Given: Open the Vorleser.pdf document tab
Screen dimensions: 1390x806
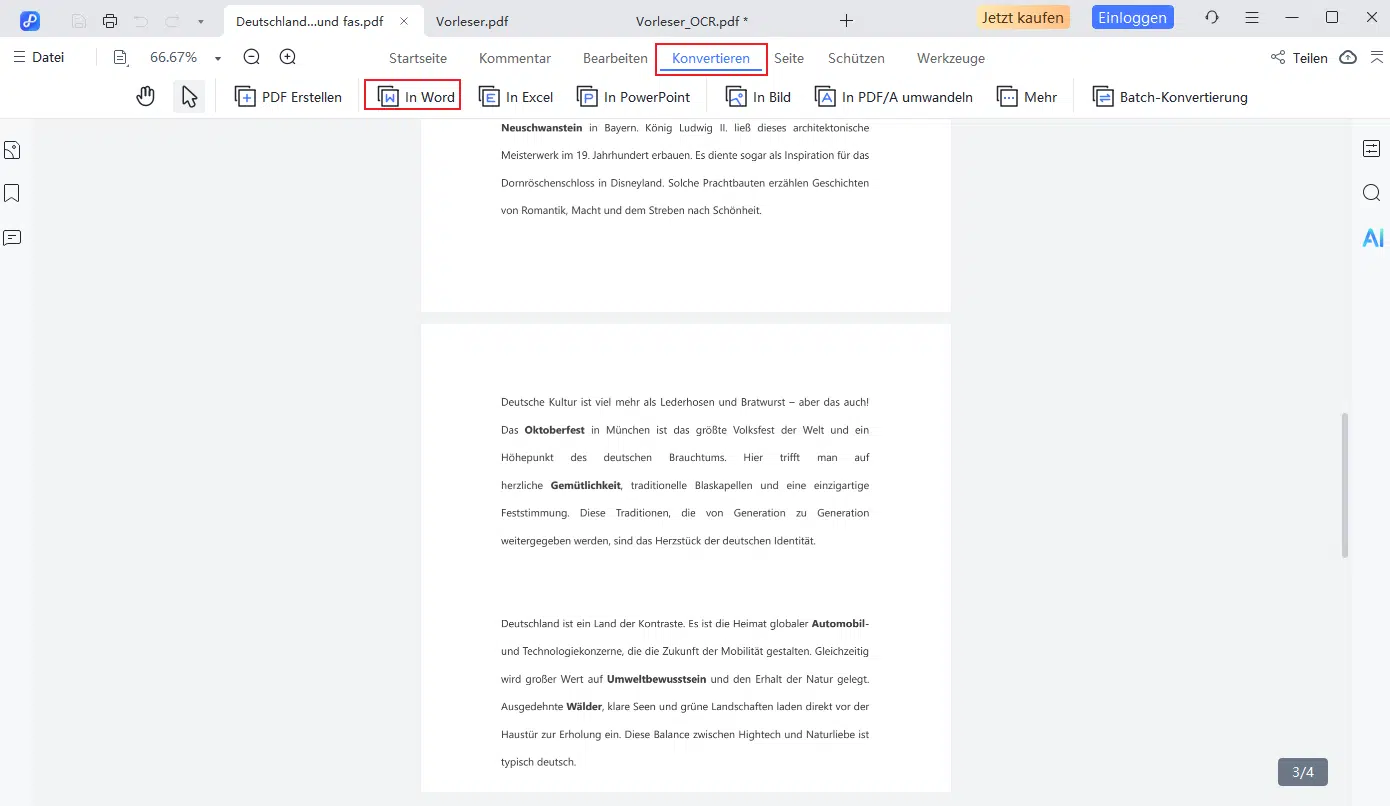Looking at the screenshot, I should [x=472, y=20].
